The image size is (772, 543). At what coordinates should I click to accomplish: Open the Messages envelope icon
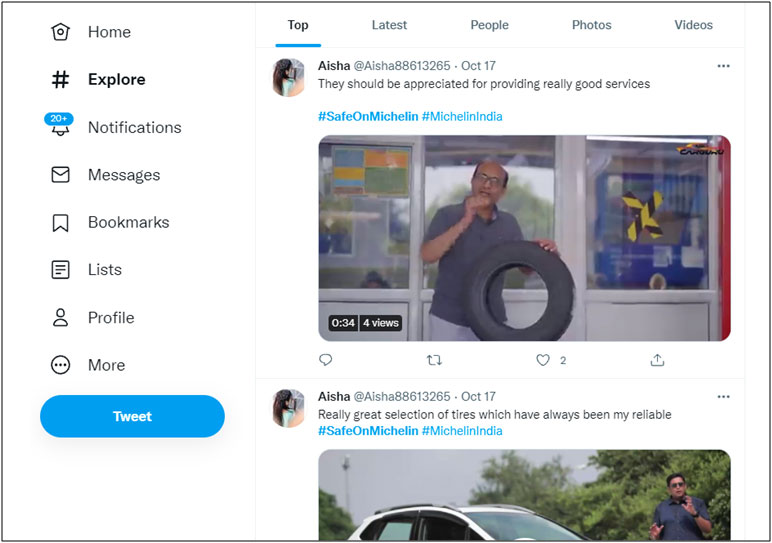(x=61, y=175)
